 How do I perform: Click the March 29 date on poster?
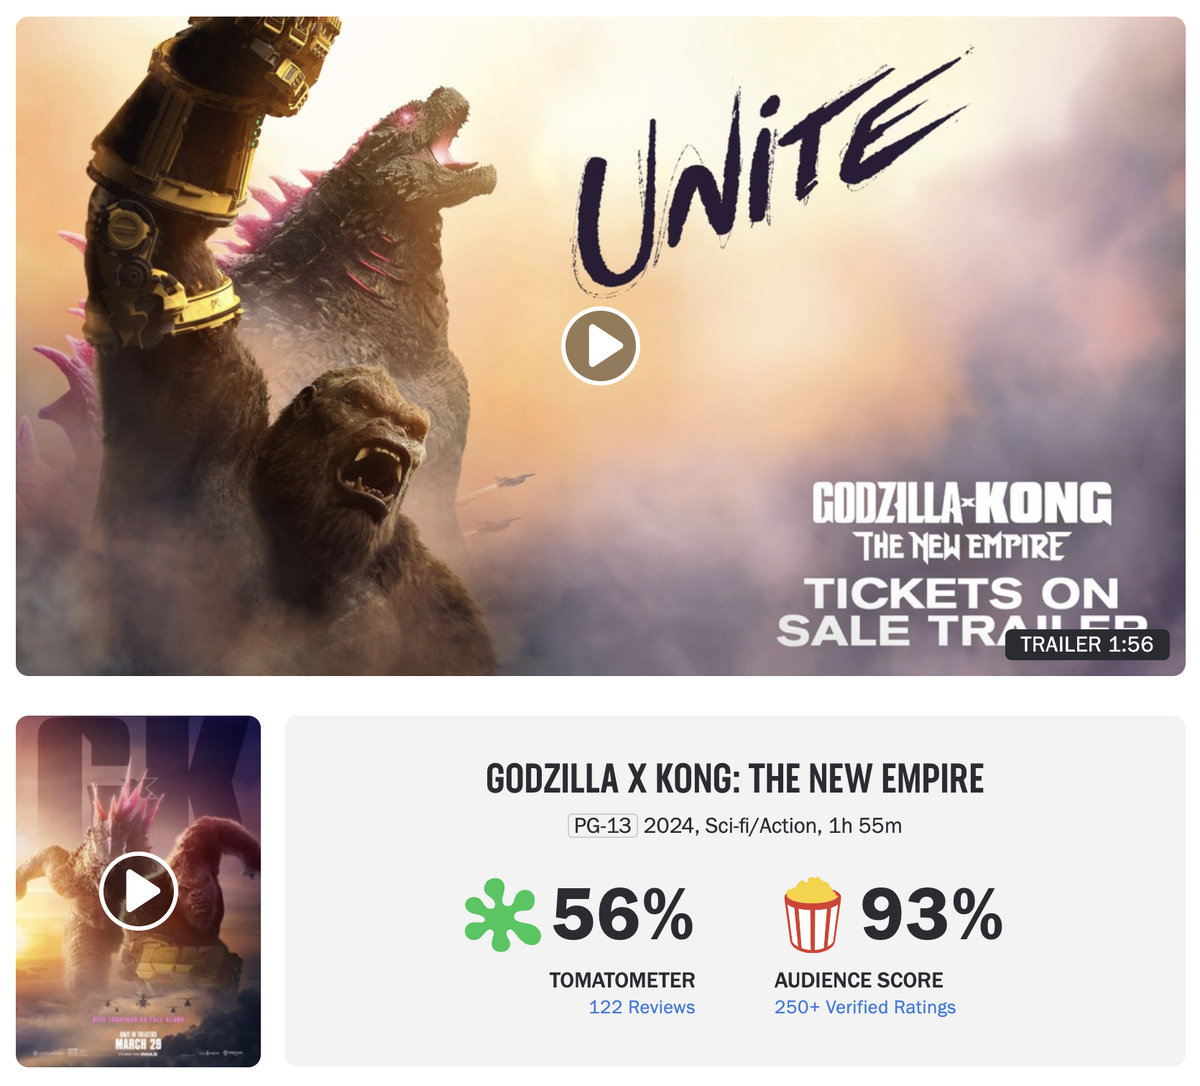click(x=138, y=1044)
